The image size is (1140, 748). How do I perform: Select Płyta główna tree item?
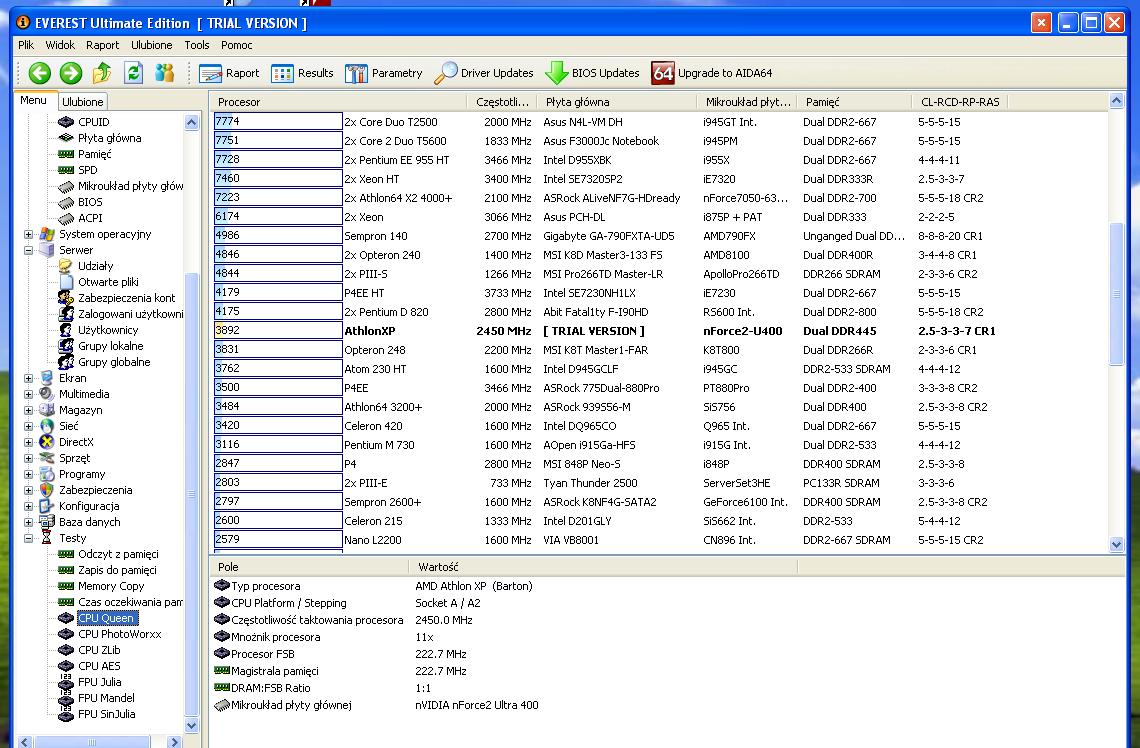pyautogui.click(x=110, y=138)
